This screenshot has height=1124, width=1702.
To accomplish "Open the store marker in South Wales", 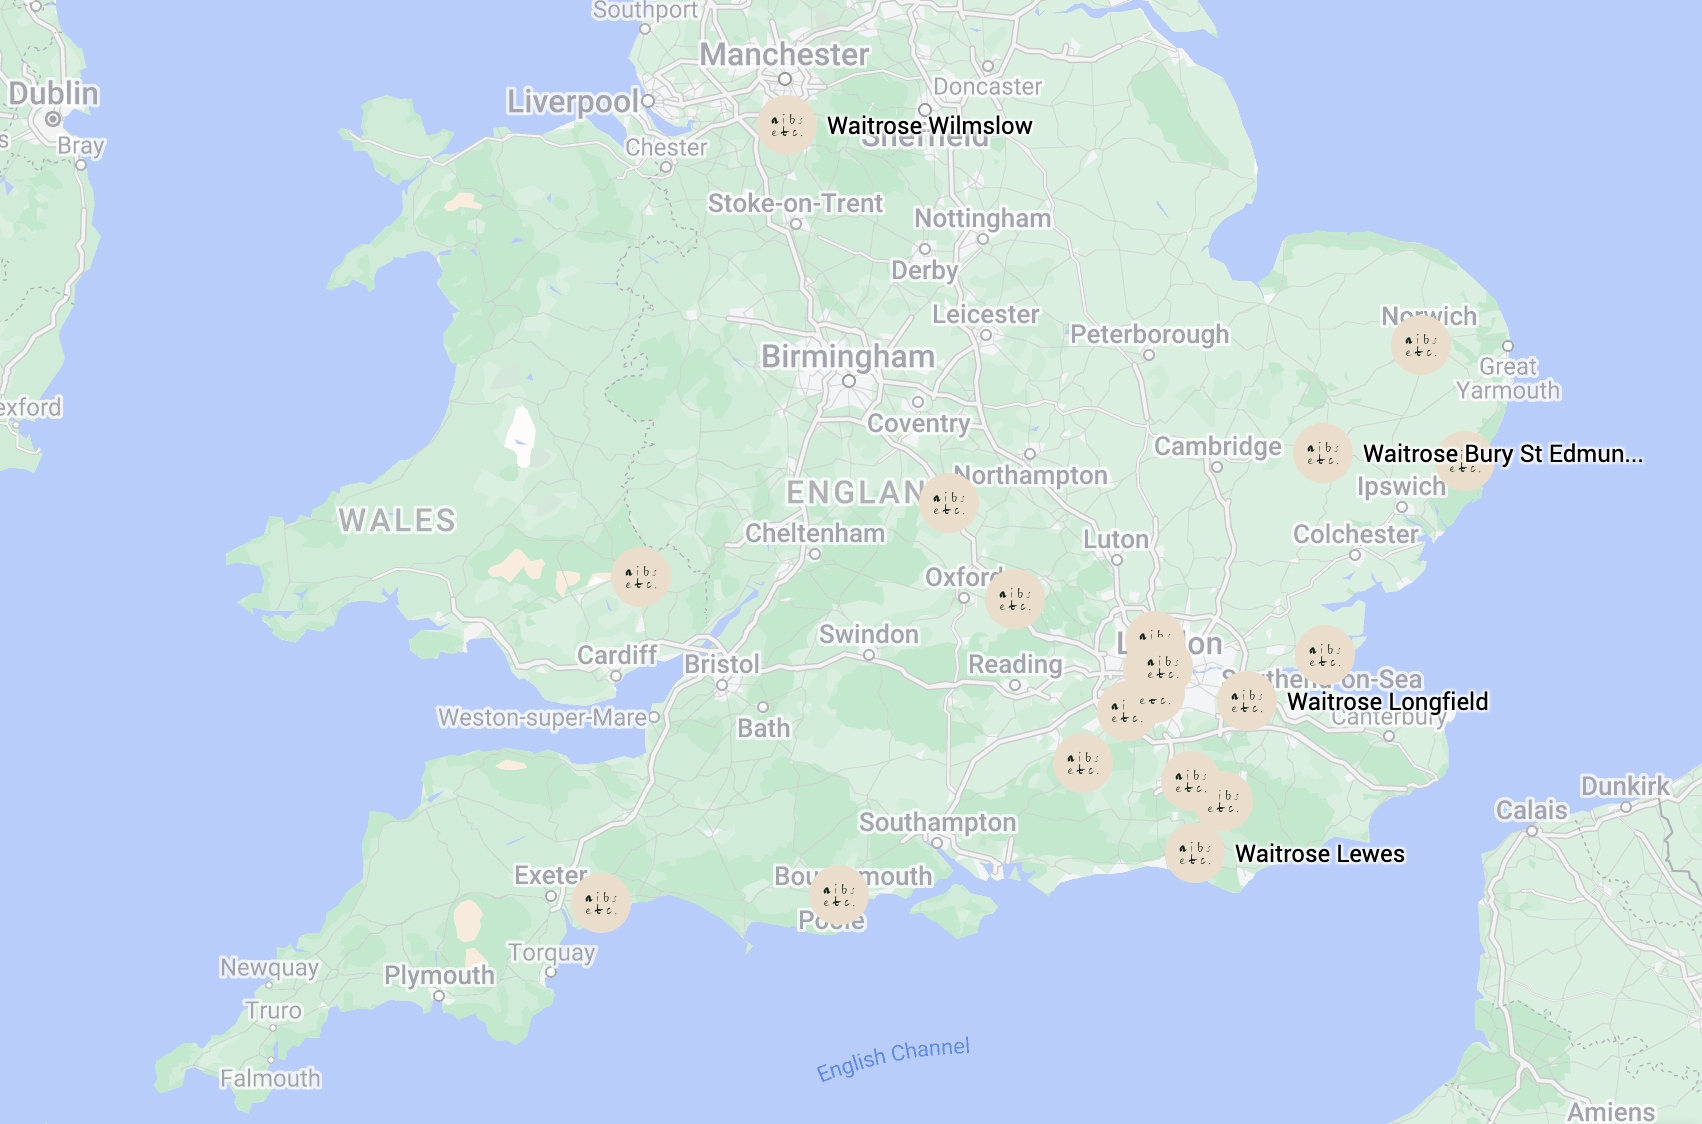I will [x=640, y=577].
